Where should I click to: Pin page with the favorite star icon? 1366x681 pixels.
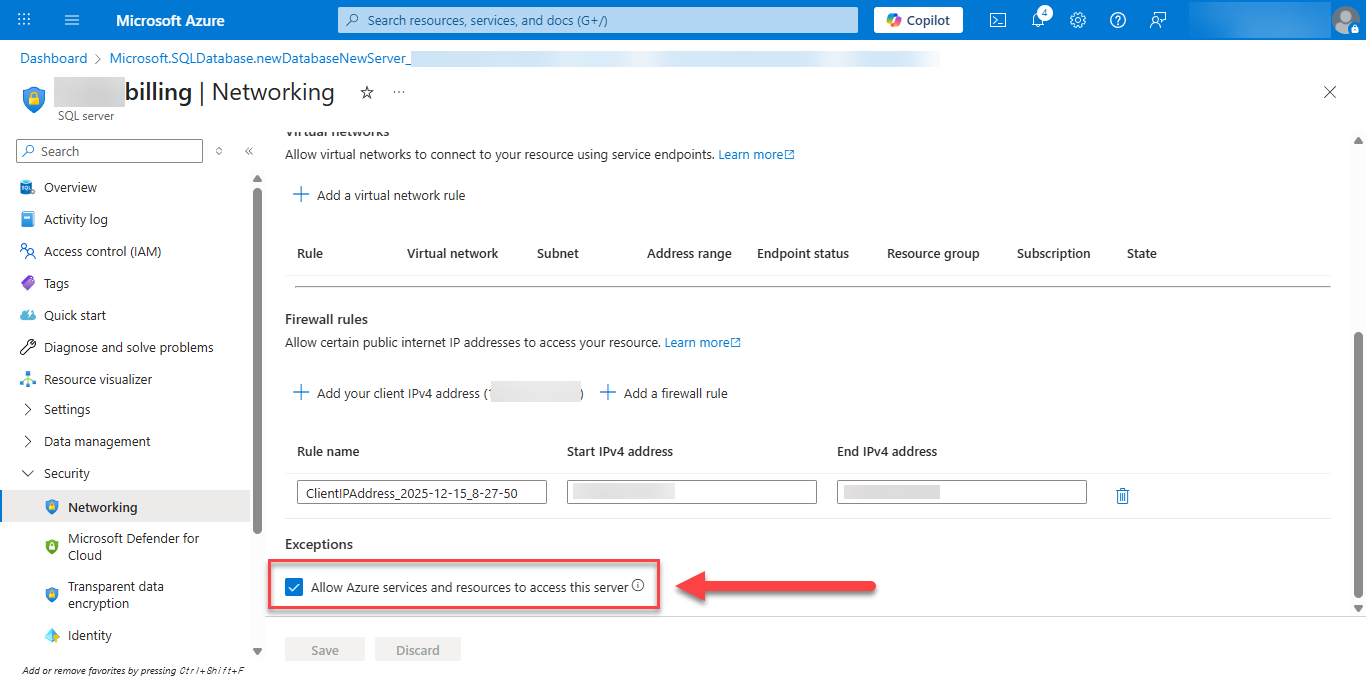pos(366,92)
